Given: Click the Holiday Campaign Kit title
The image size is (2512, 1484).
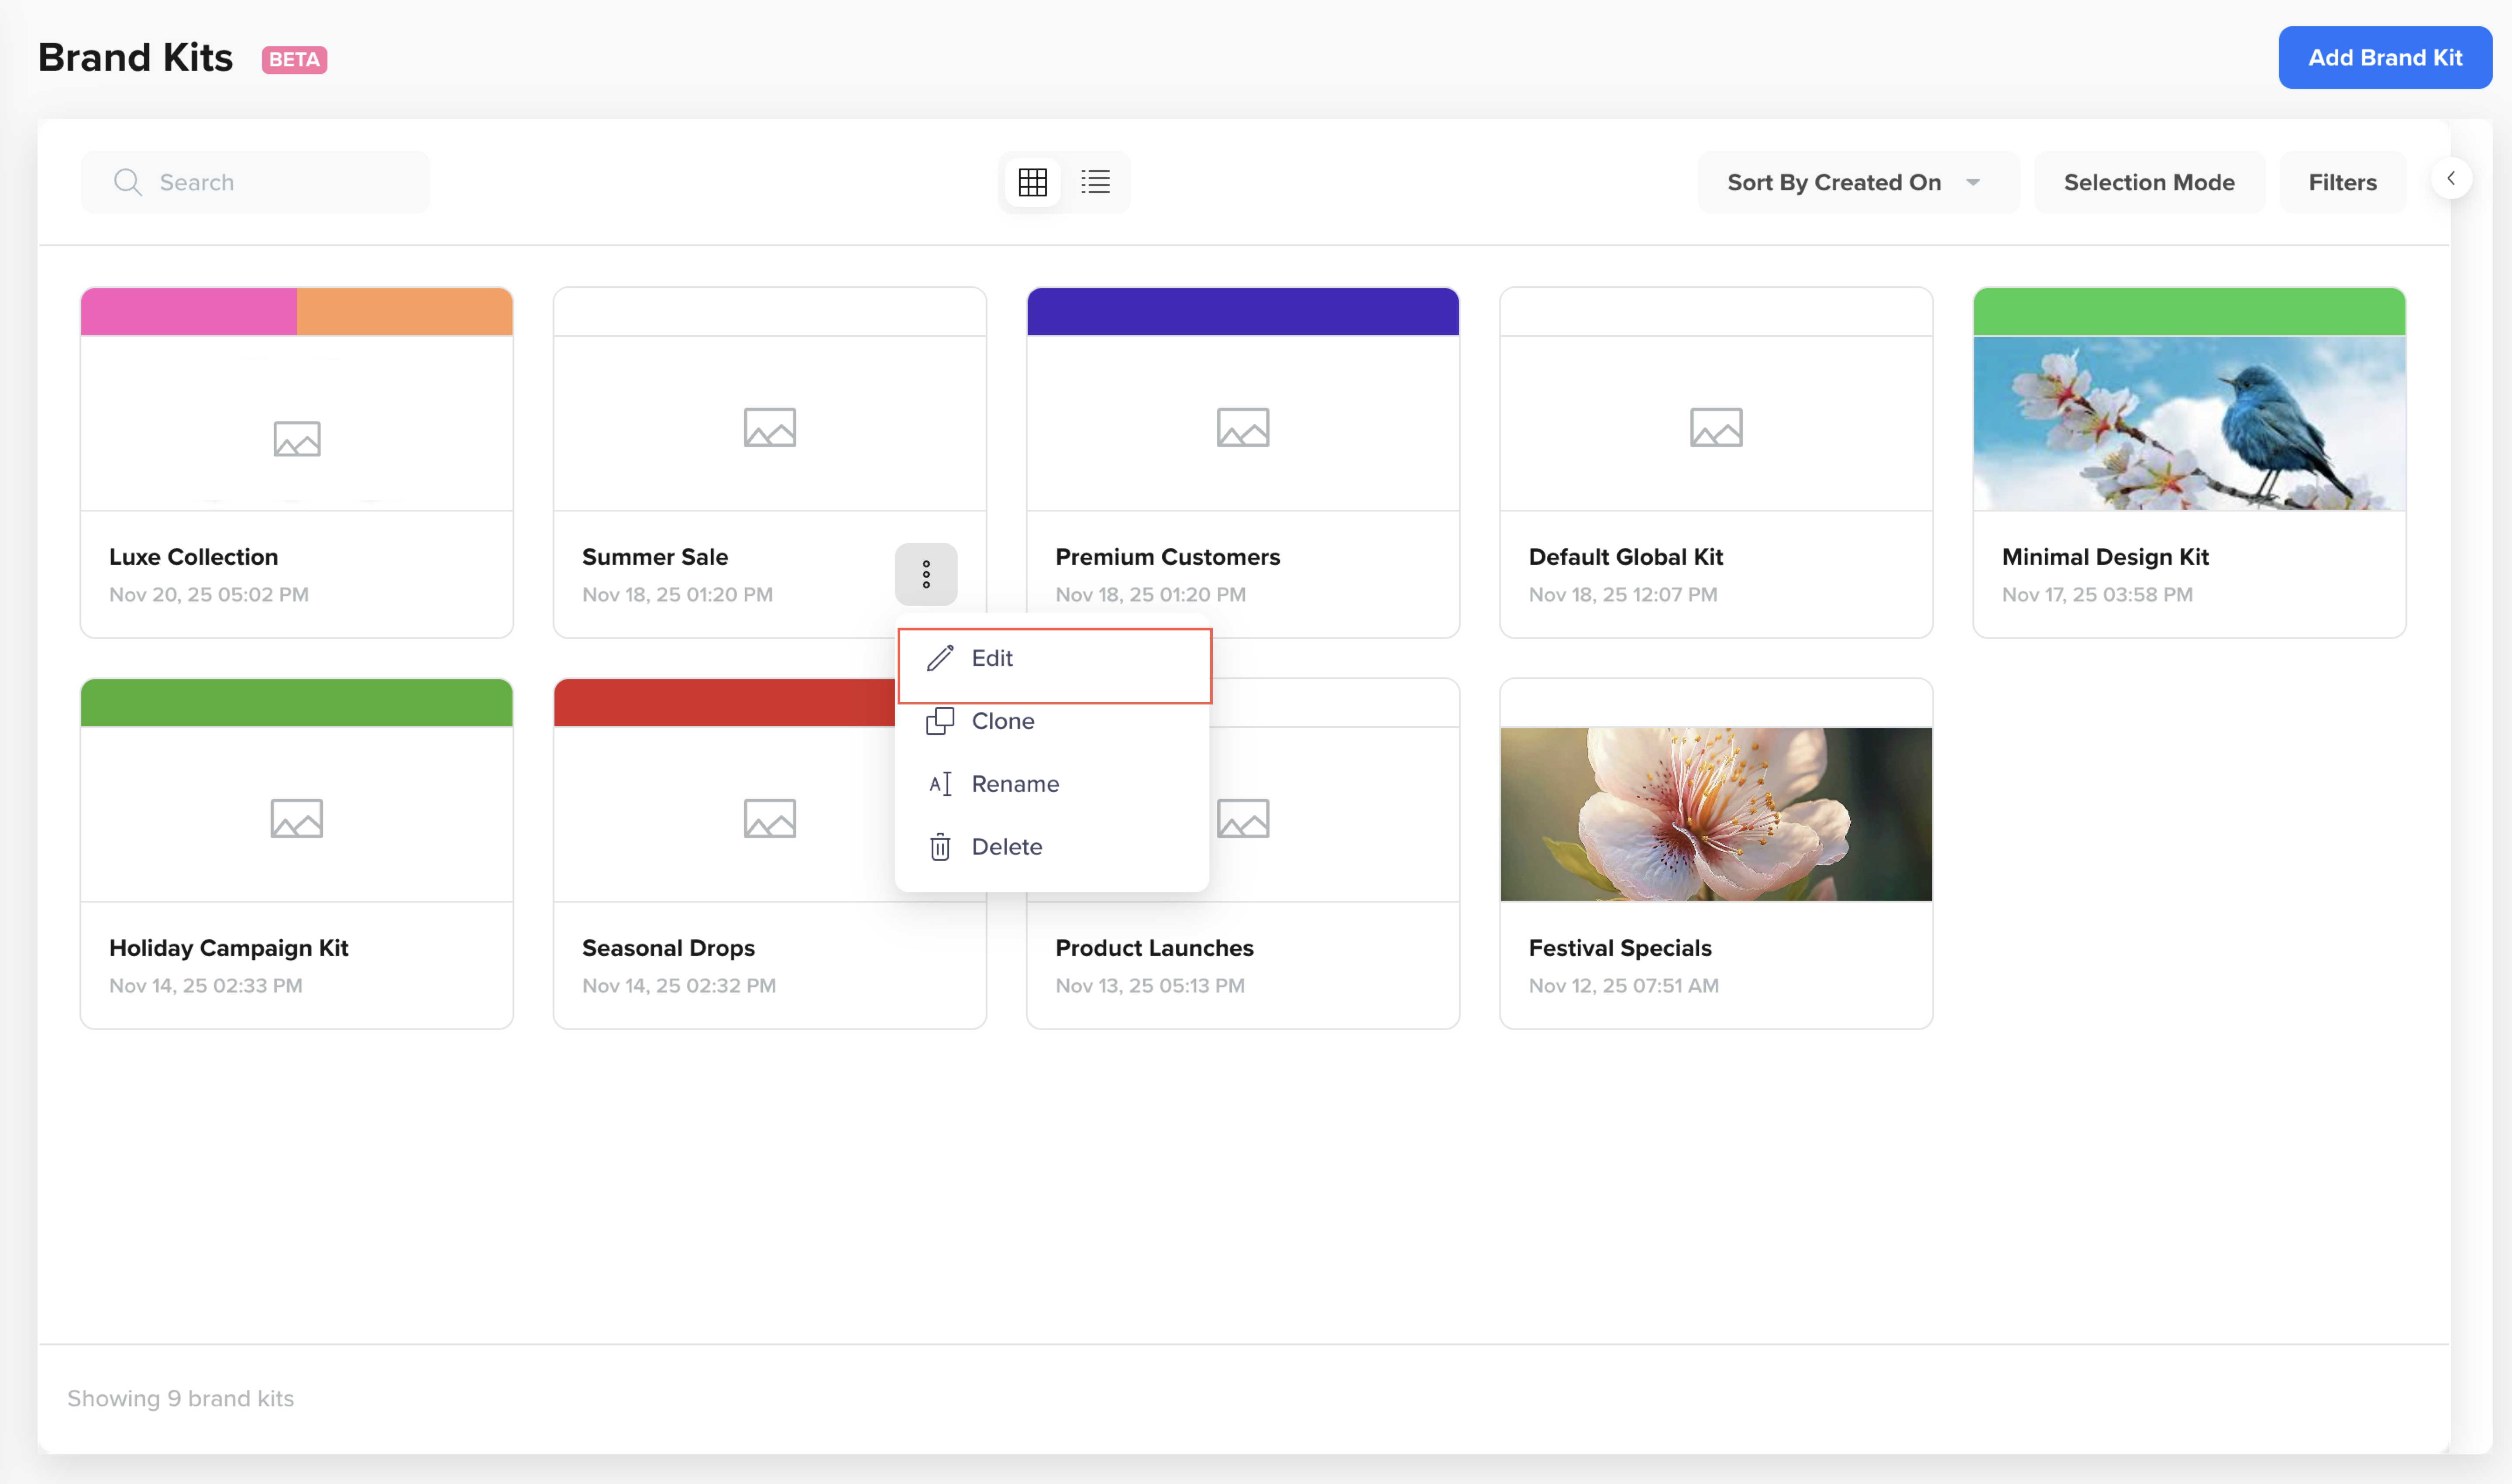Looking at the screenshot, I should click(229, 948).
